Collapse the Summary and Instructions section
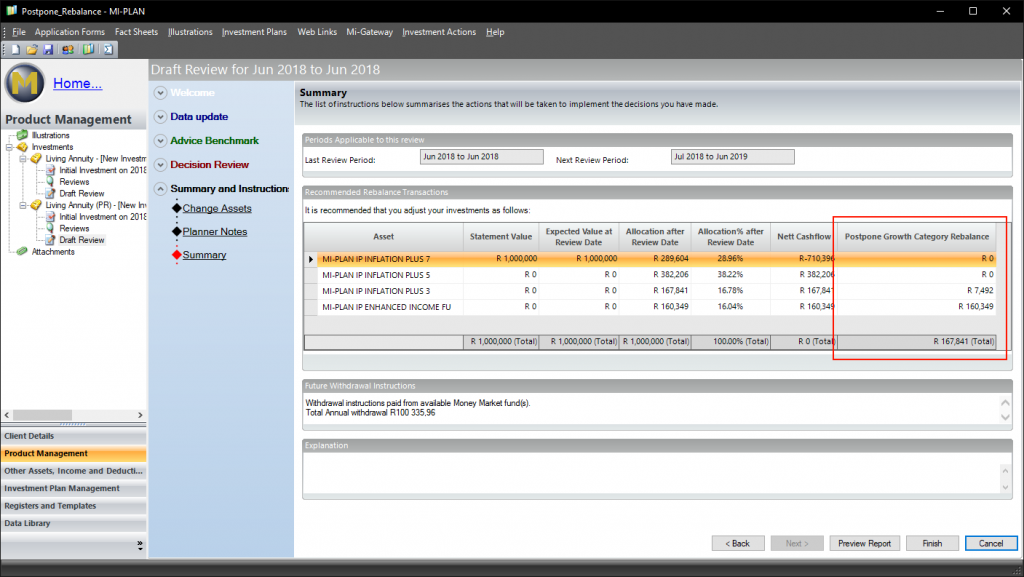 tap(160, 189)
